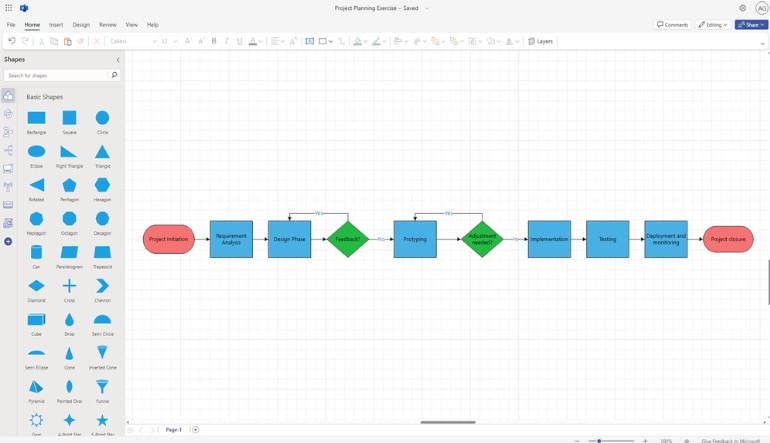This screenshot has width=770, height=443.
Task: Switch to the Home tab
Action: tap(32, 25)
